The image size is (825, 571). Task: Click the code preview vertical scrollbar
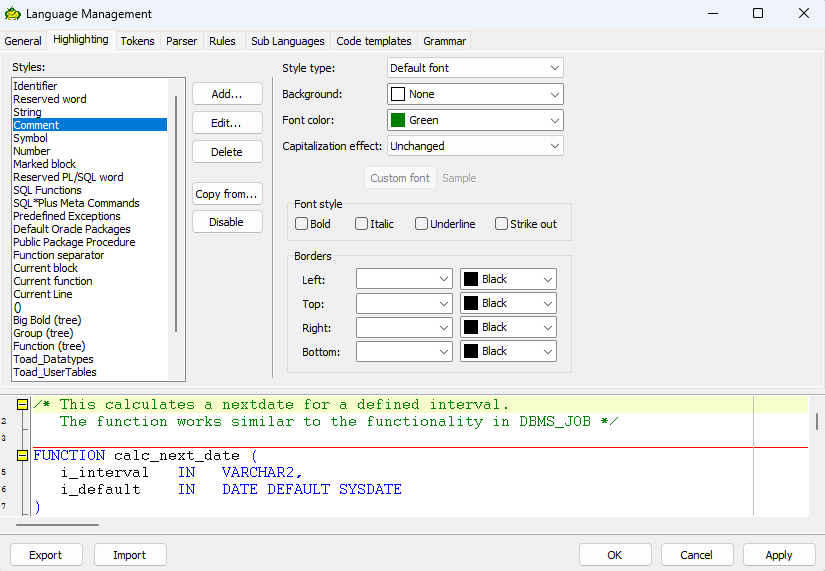click(x=817, y=422)
